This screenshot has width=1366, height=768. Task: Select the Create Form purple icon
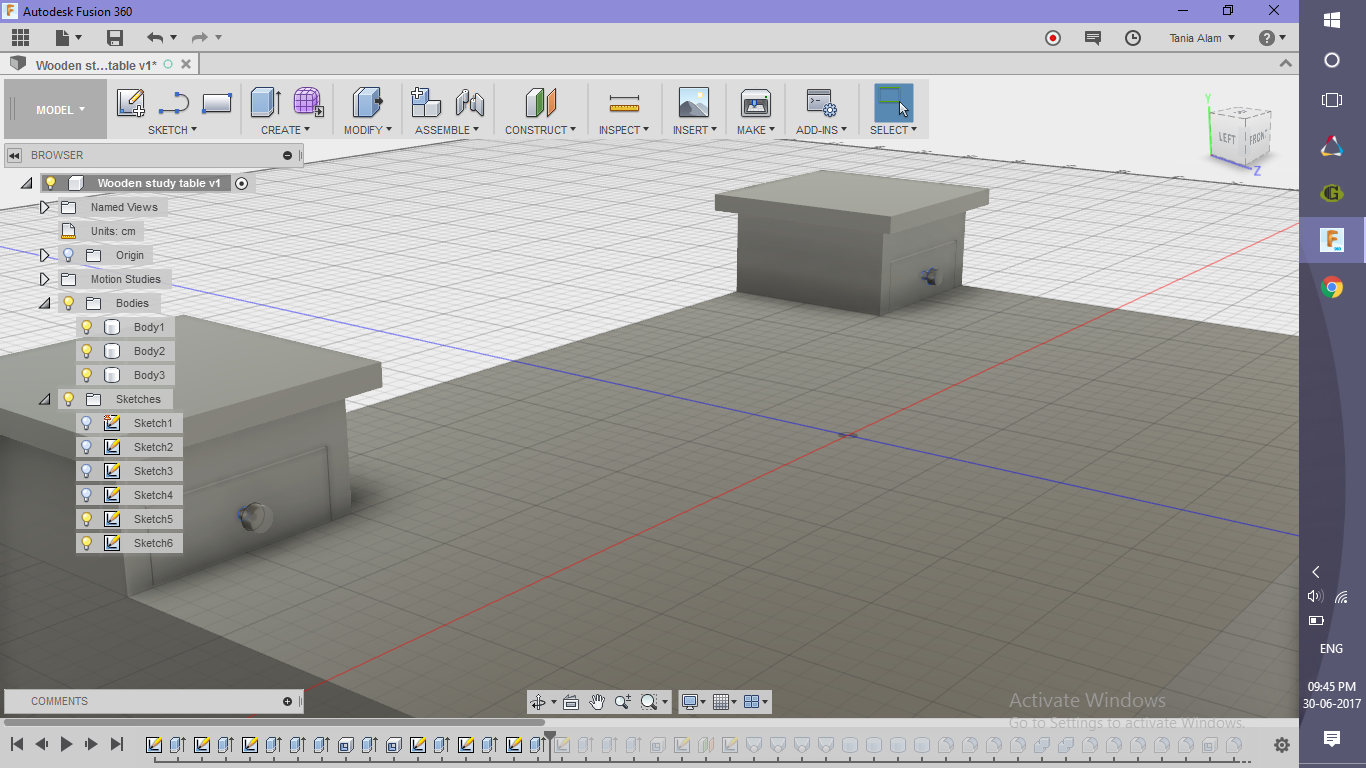click(308, 102)
